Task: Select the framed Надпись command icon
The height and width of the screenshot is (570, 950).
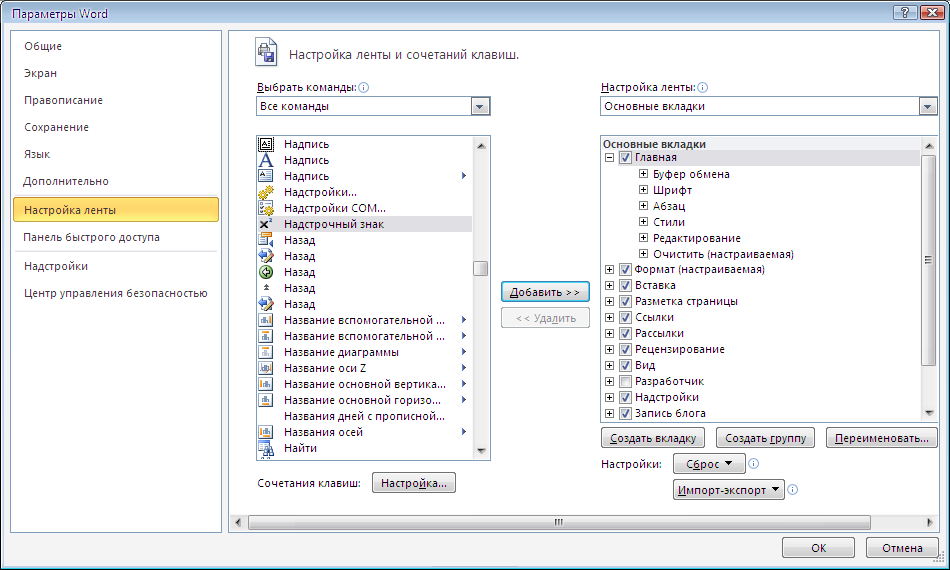Action: pos(266,144)
